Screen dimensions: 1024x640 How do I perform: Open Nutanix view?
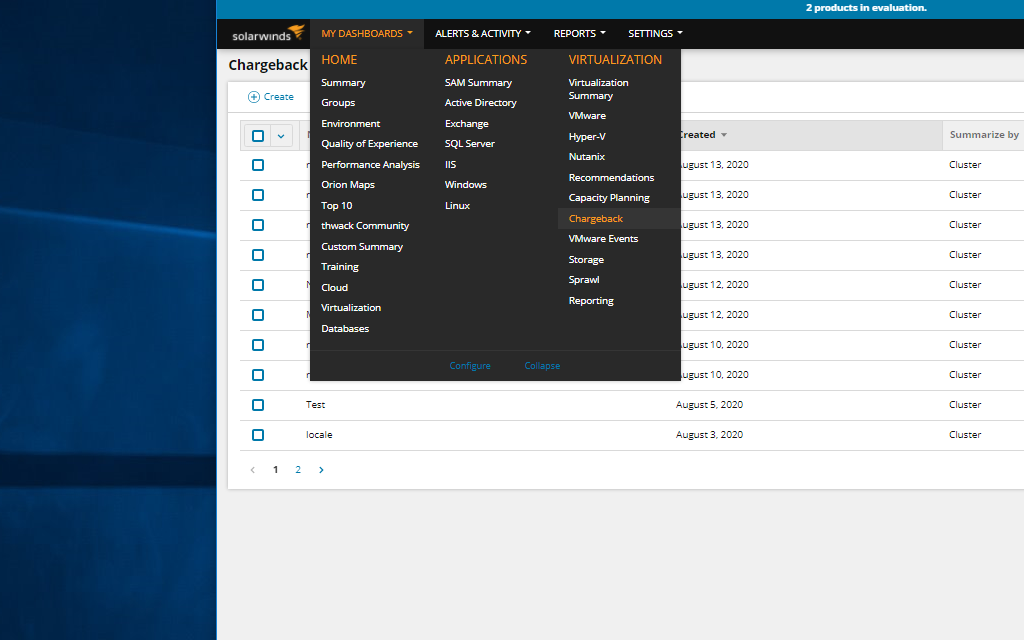click(586, 157)
